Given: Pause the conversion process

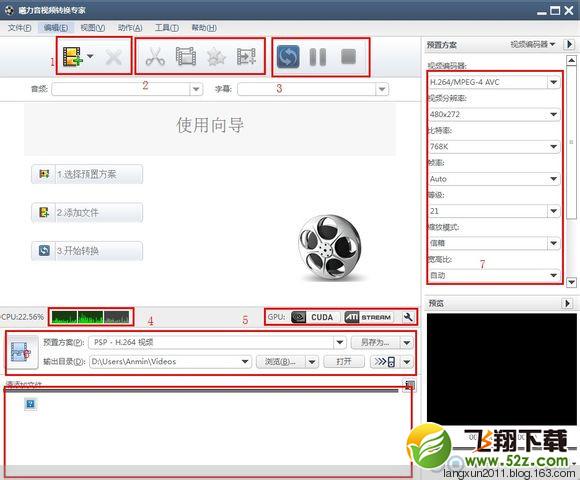Looking at the screenshot, I should pos(318,57).
